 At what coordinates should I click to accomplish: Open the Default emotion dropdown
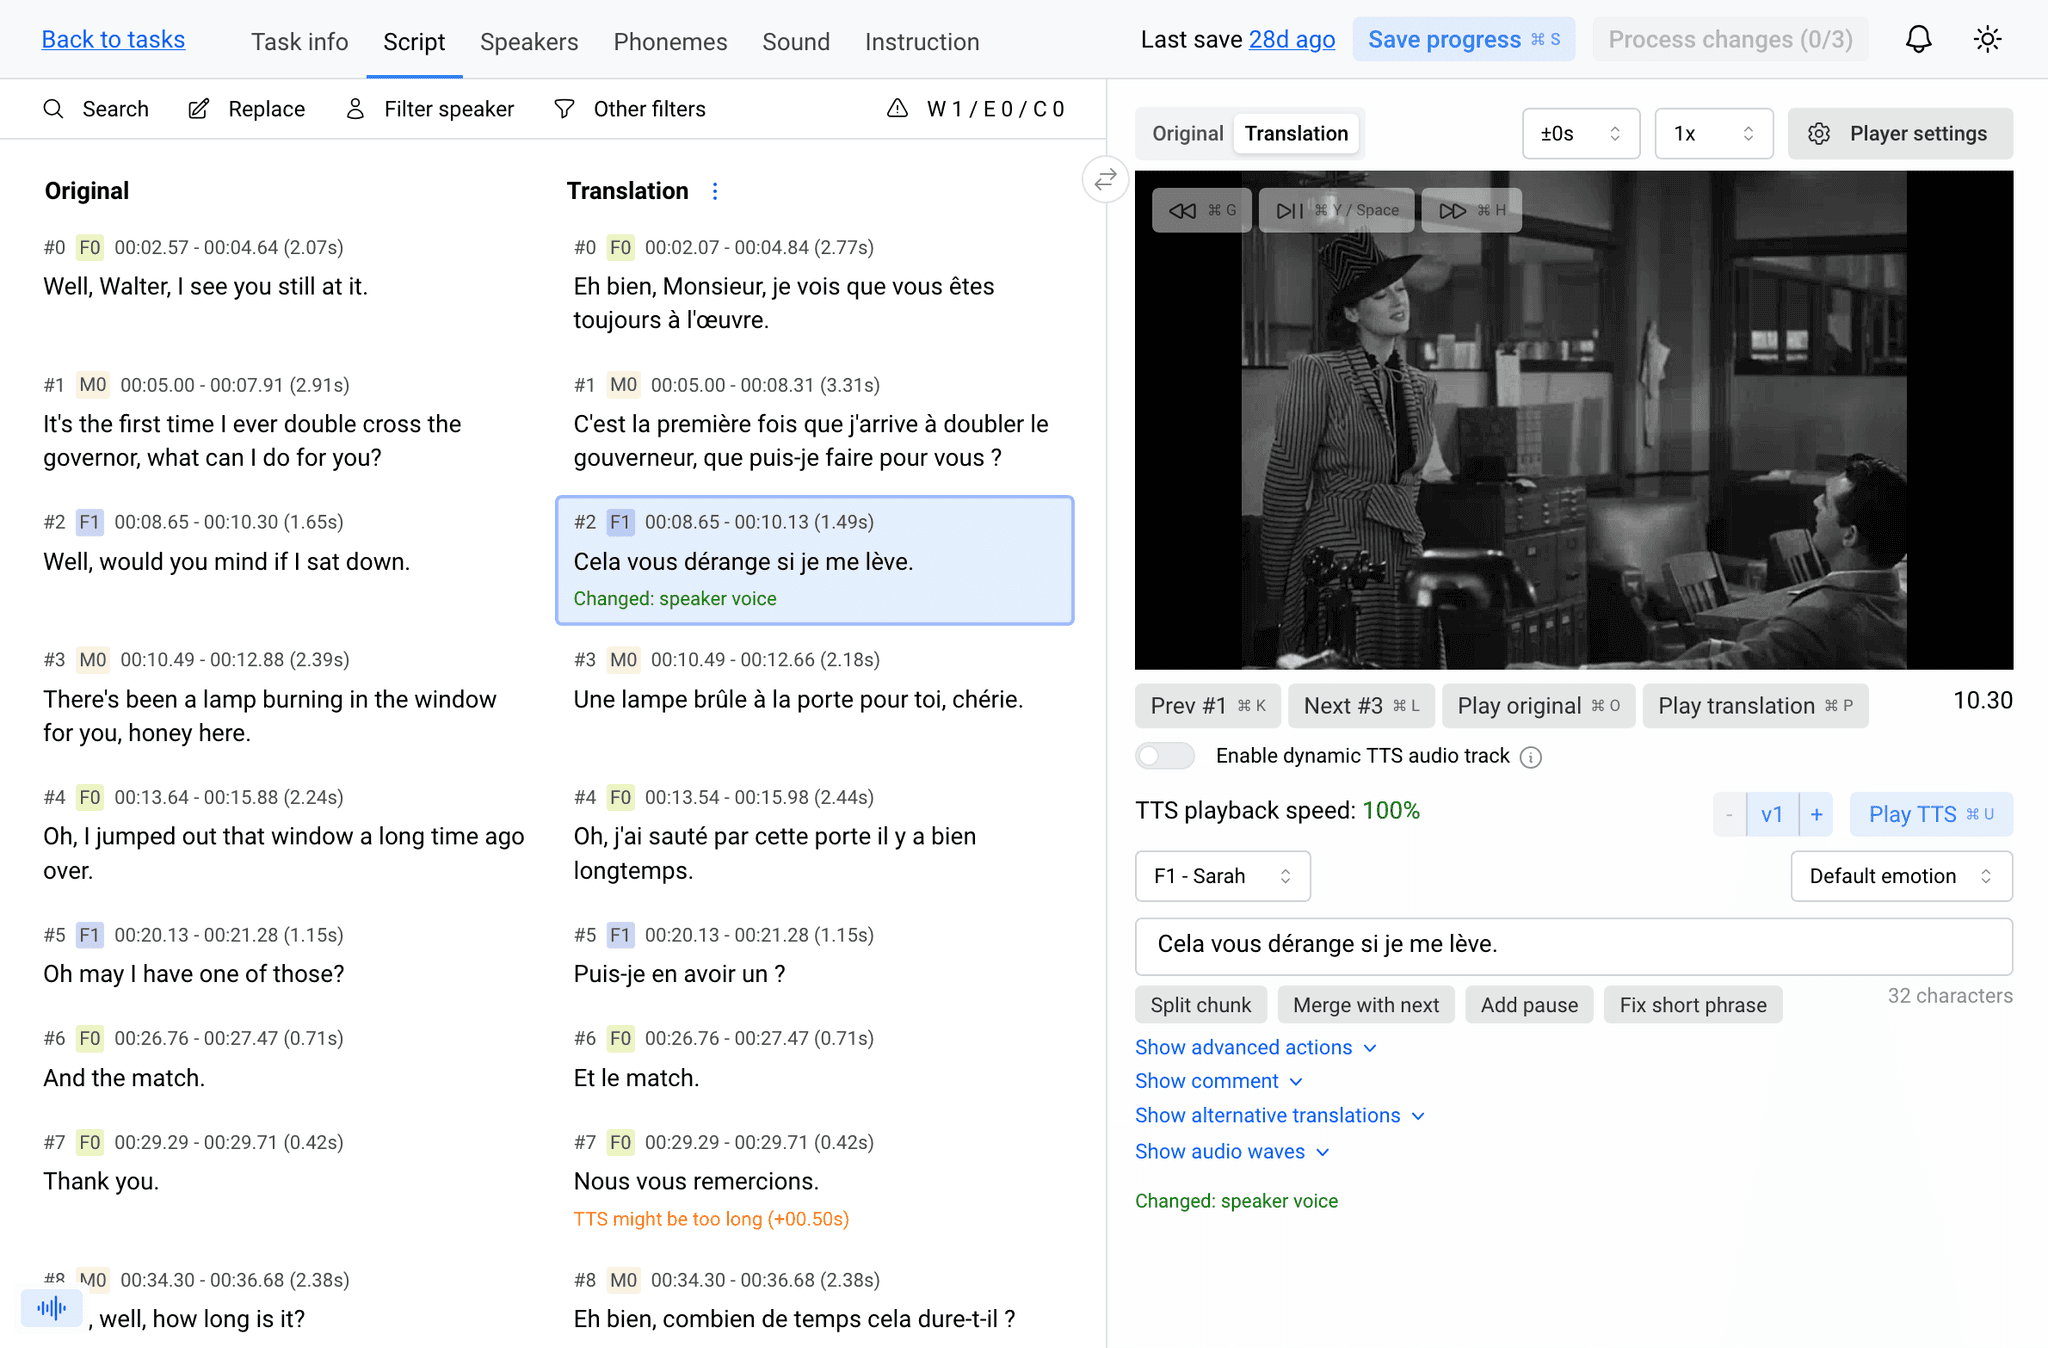(x=1900, y=876)
